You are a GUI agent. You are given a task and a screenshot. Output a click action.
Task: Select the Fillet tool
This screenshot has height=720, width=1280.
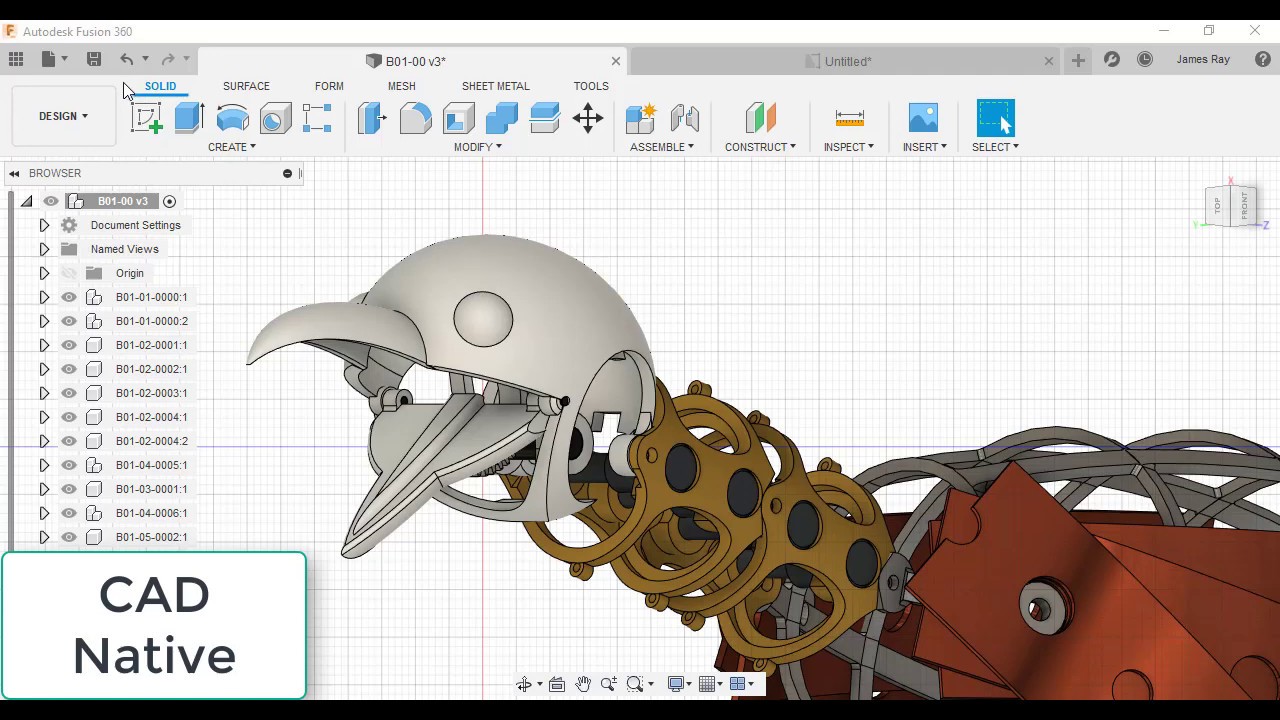click(x=415, y=118)
